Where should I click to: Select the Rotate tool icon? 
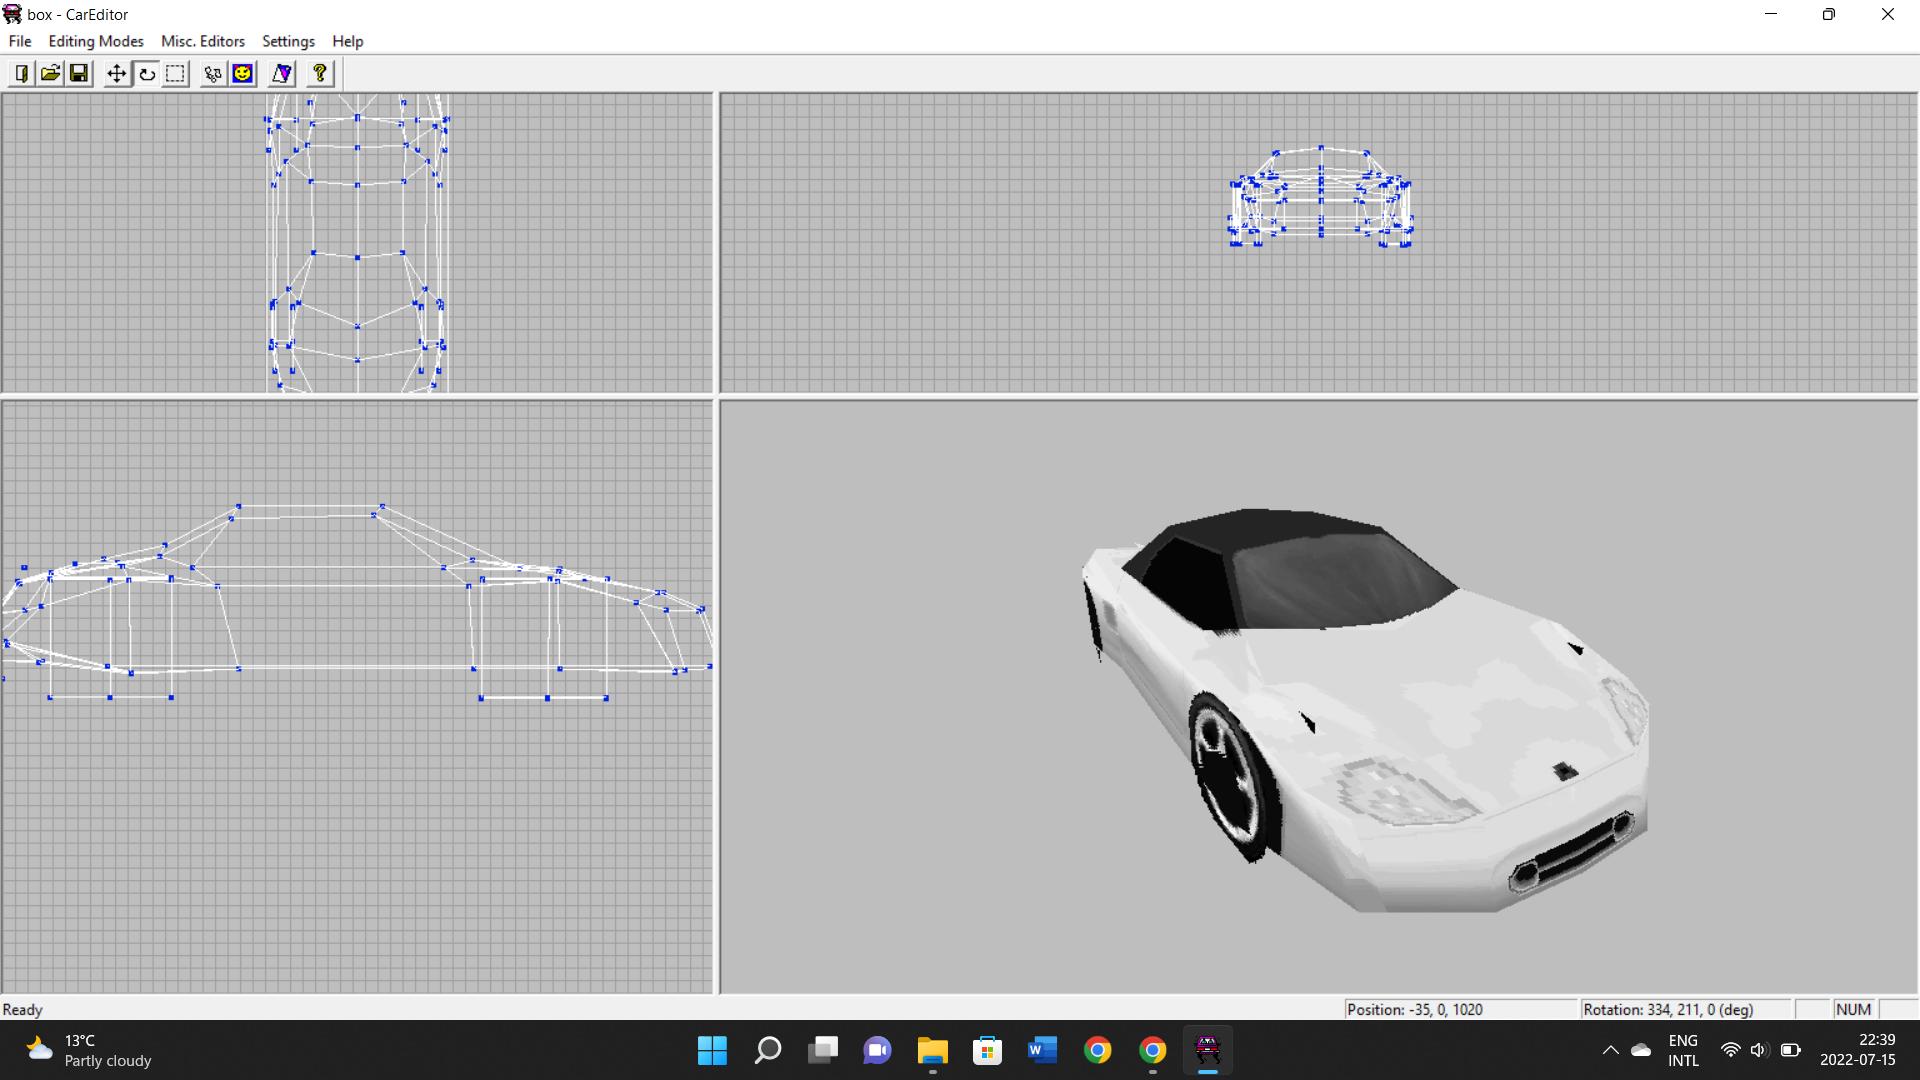146,74
